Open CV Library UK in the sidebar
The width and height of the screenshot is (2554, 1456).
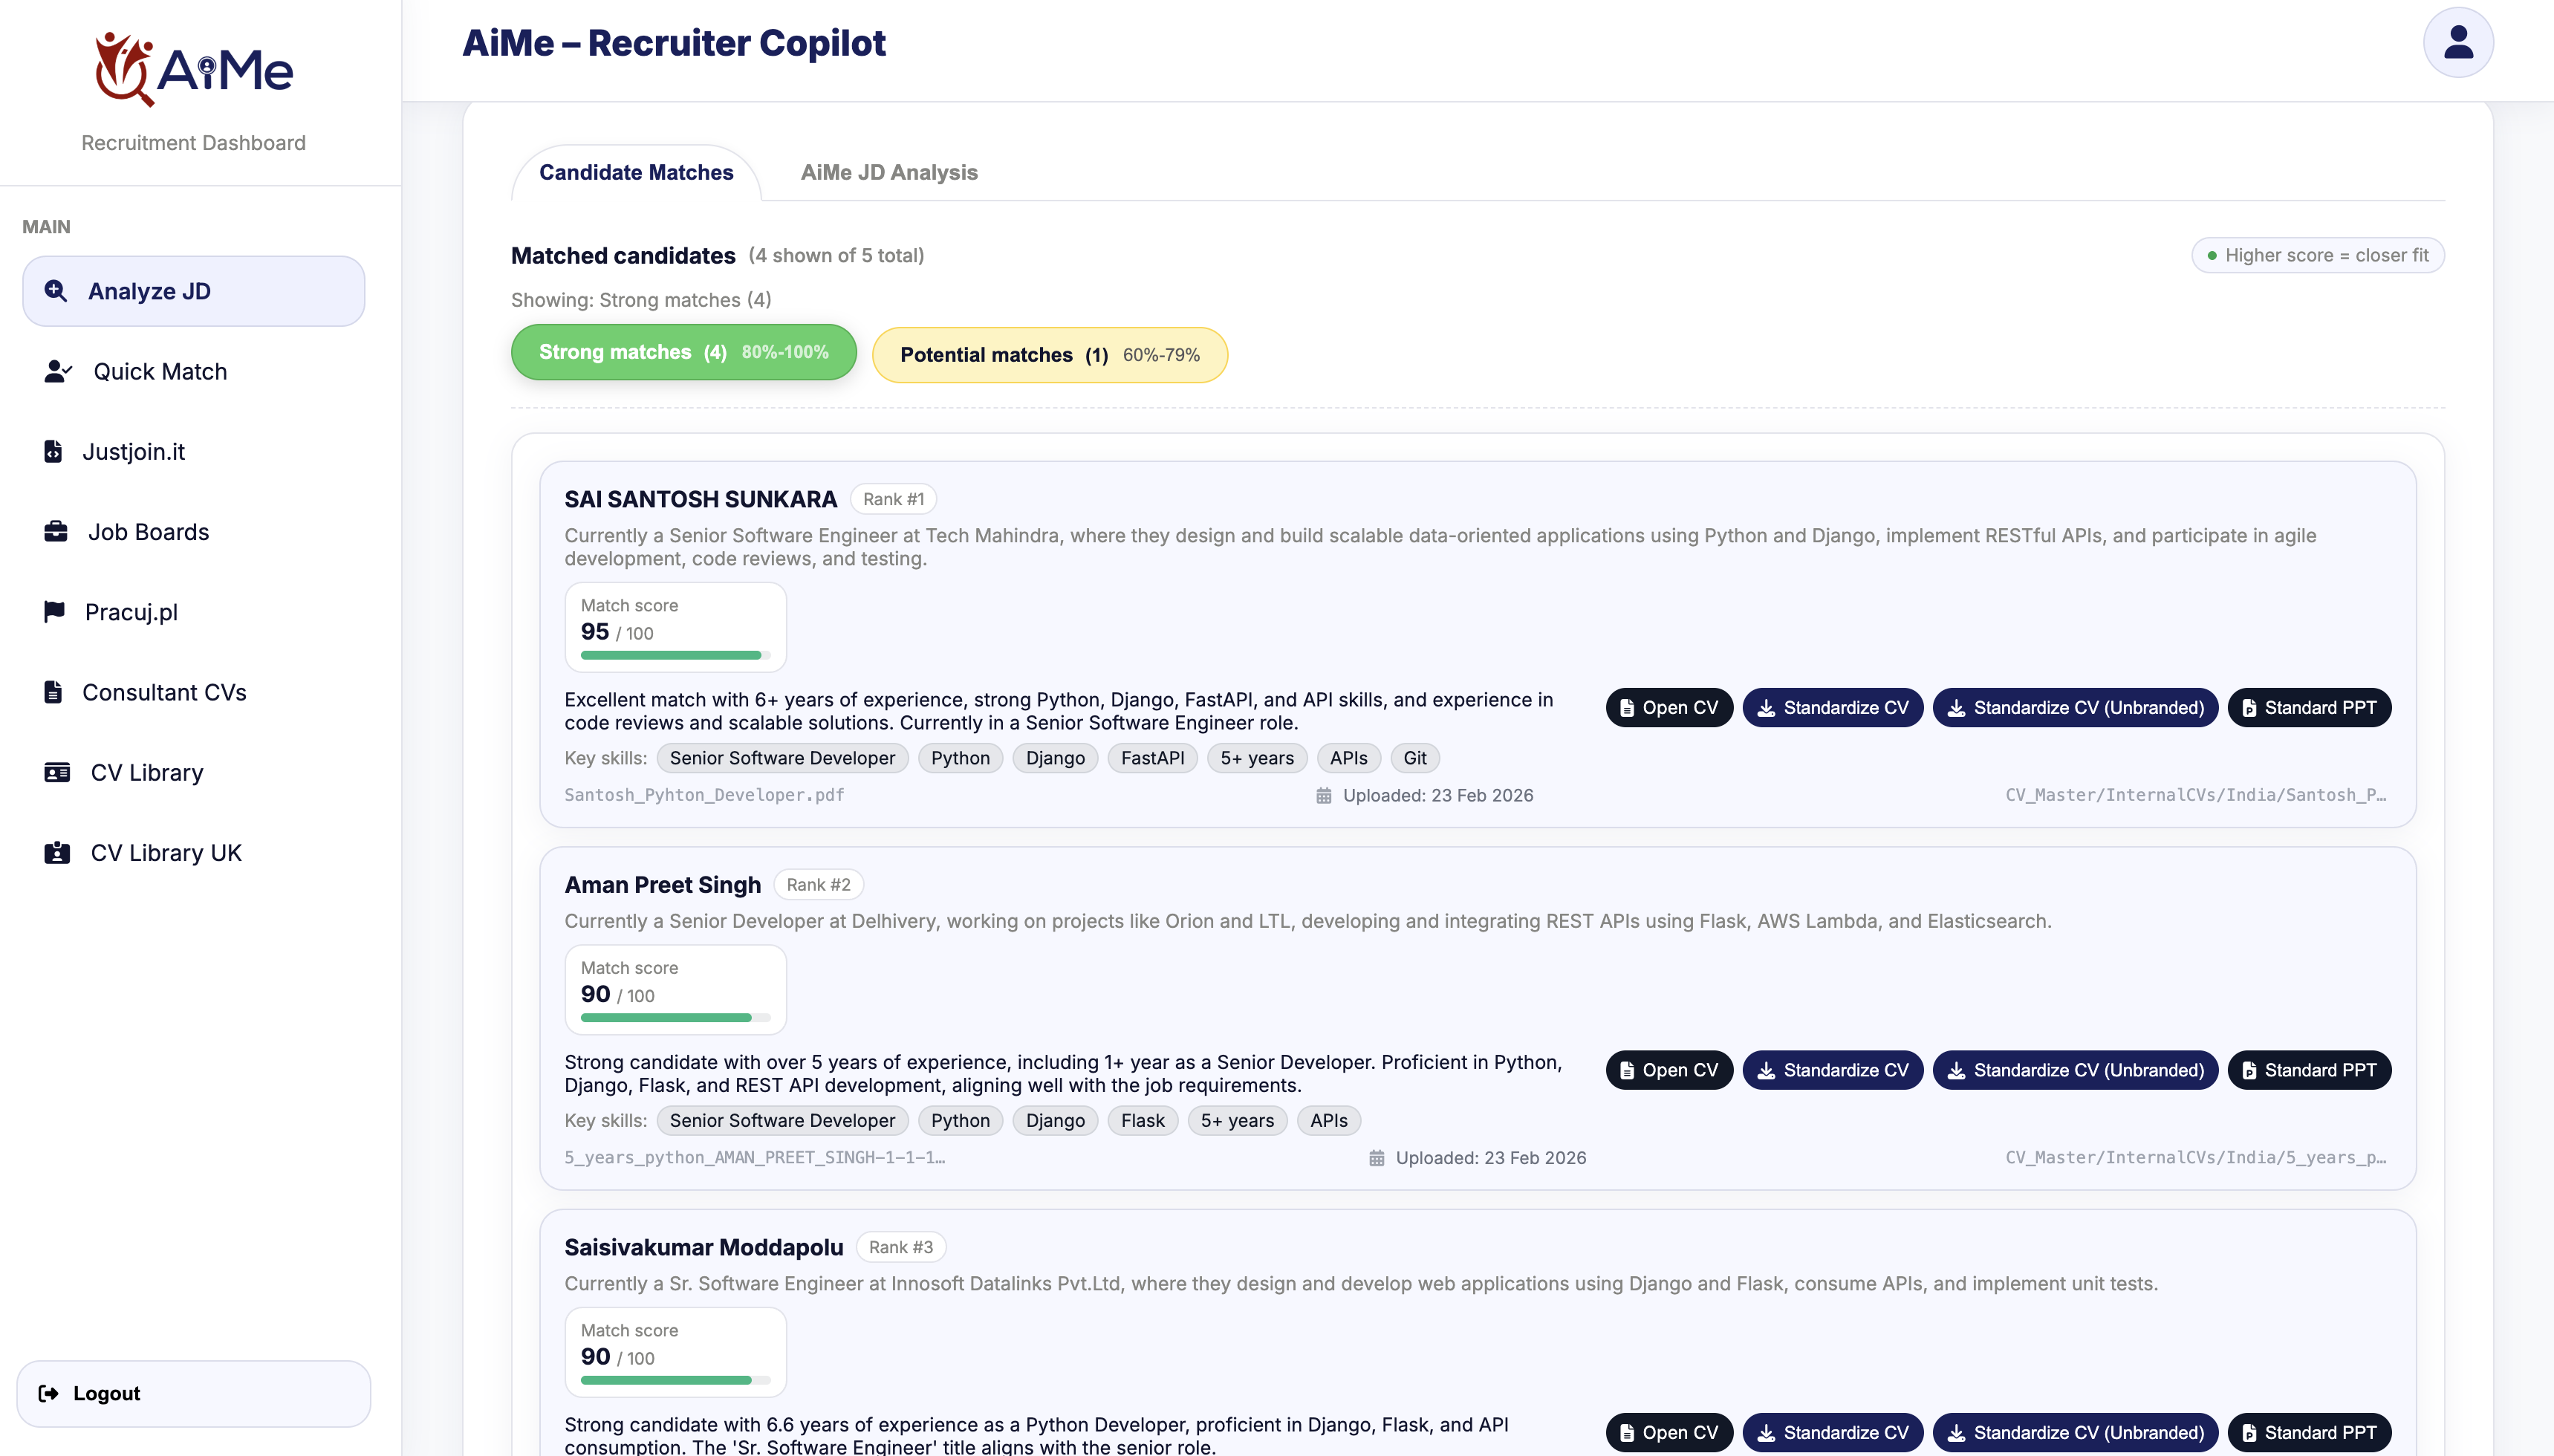(193, 852)
